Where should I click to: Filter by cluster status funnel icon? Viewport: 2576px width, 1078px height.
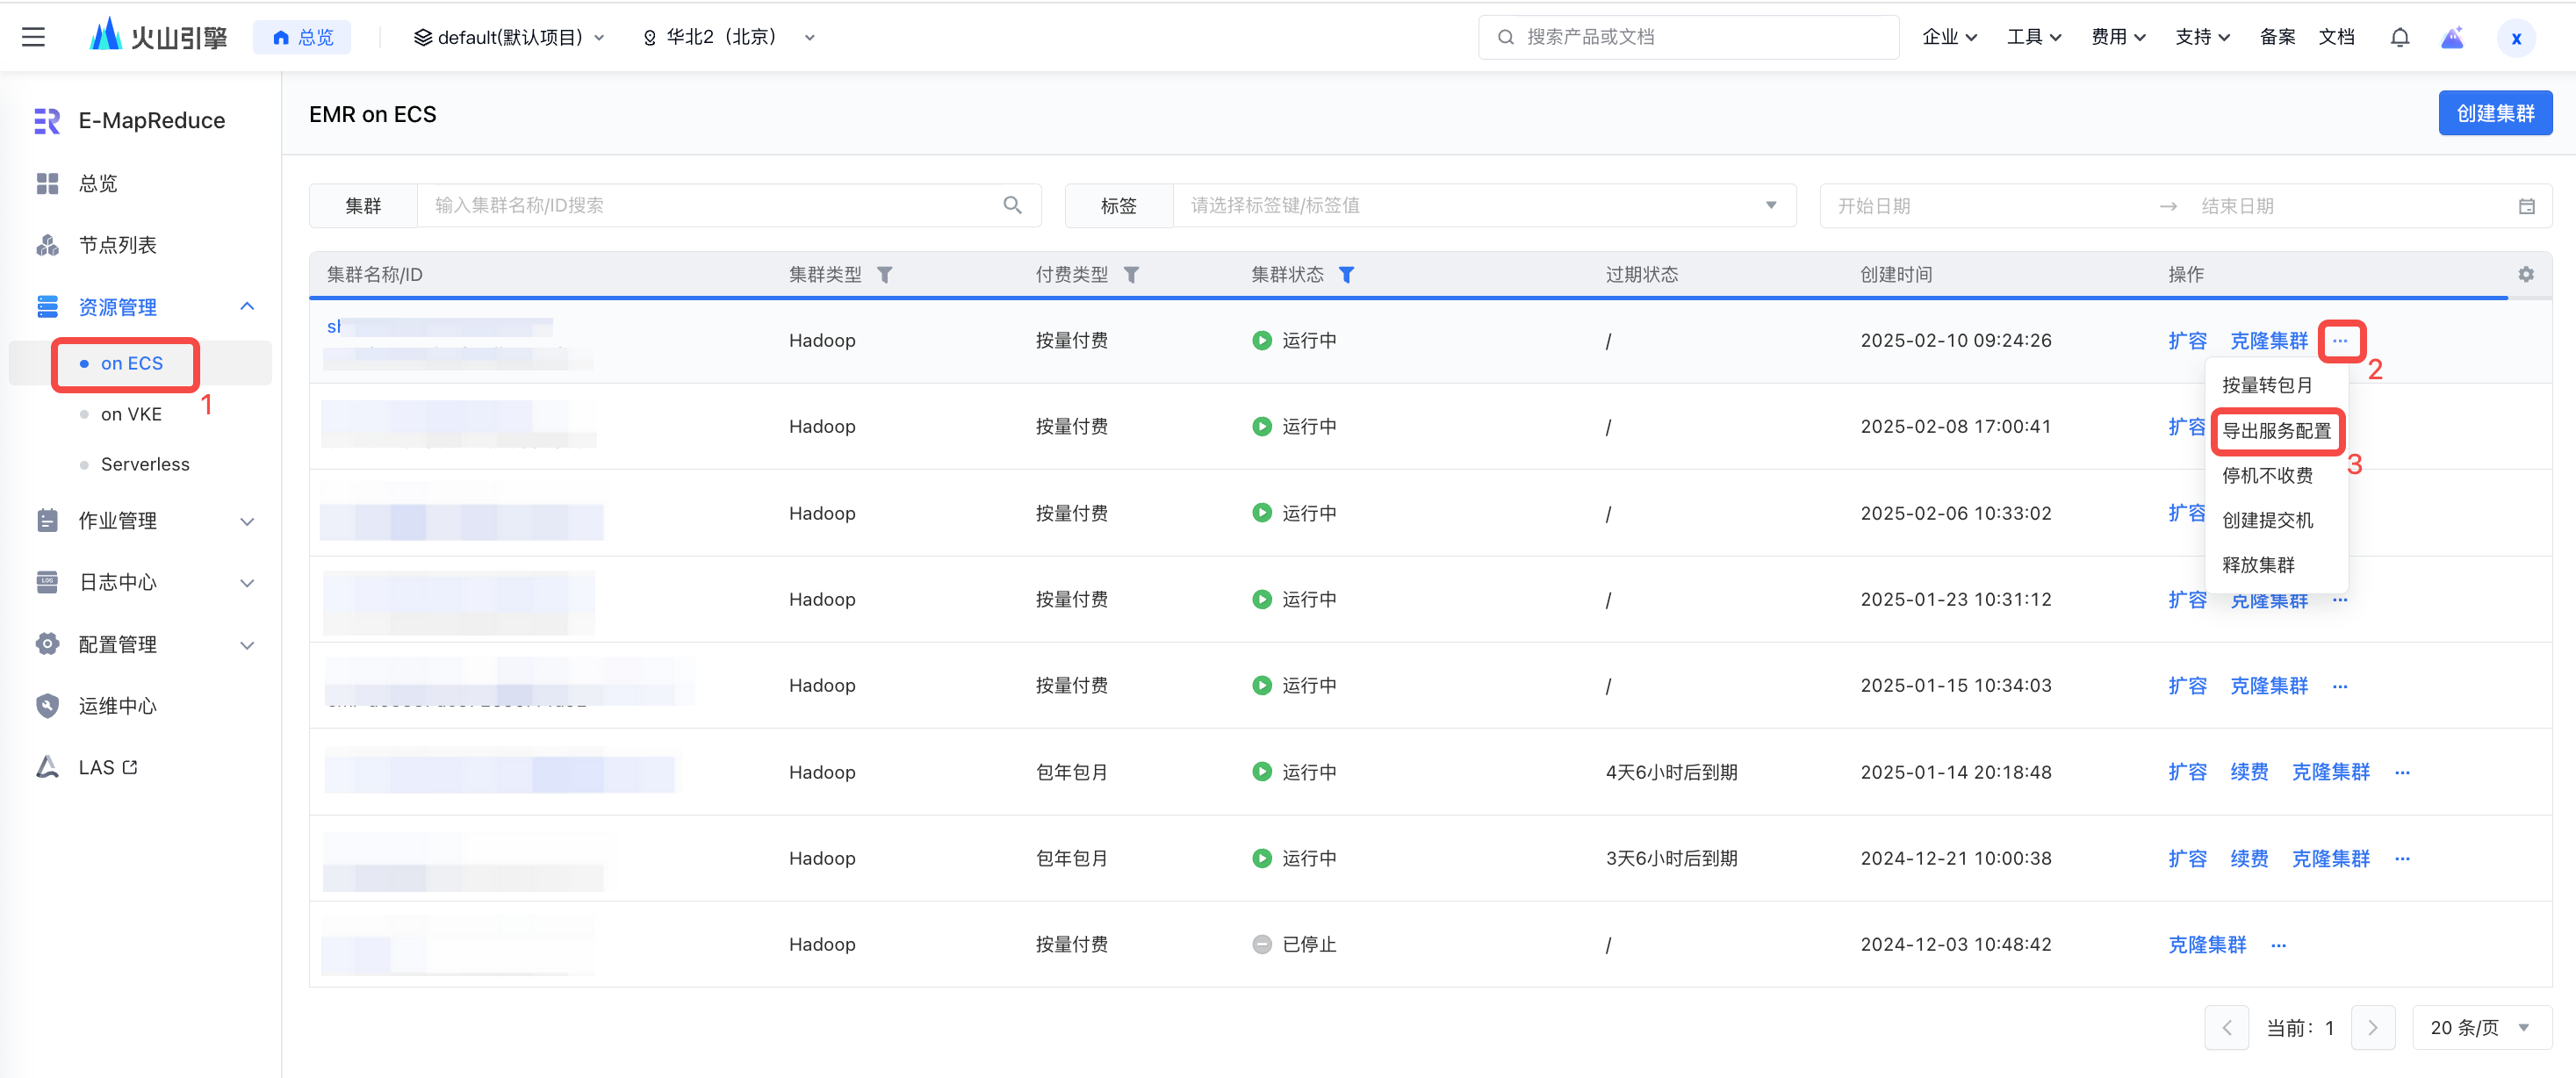(x=1346, y=275)
